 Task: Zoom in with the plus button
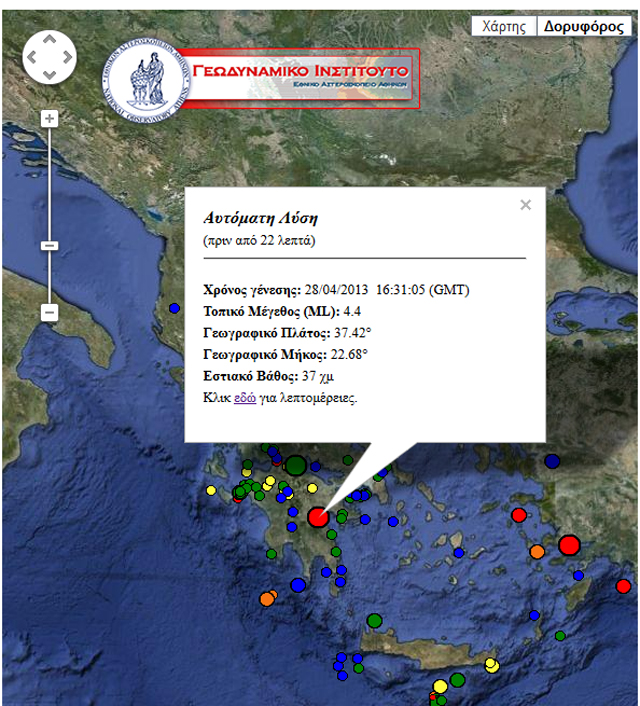49,119
